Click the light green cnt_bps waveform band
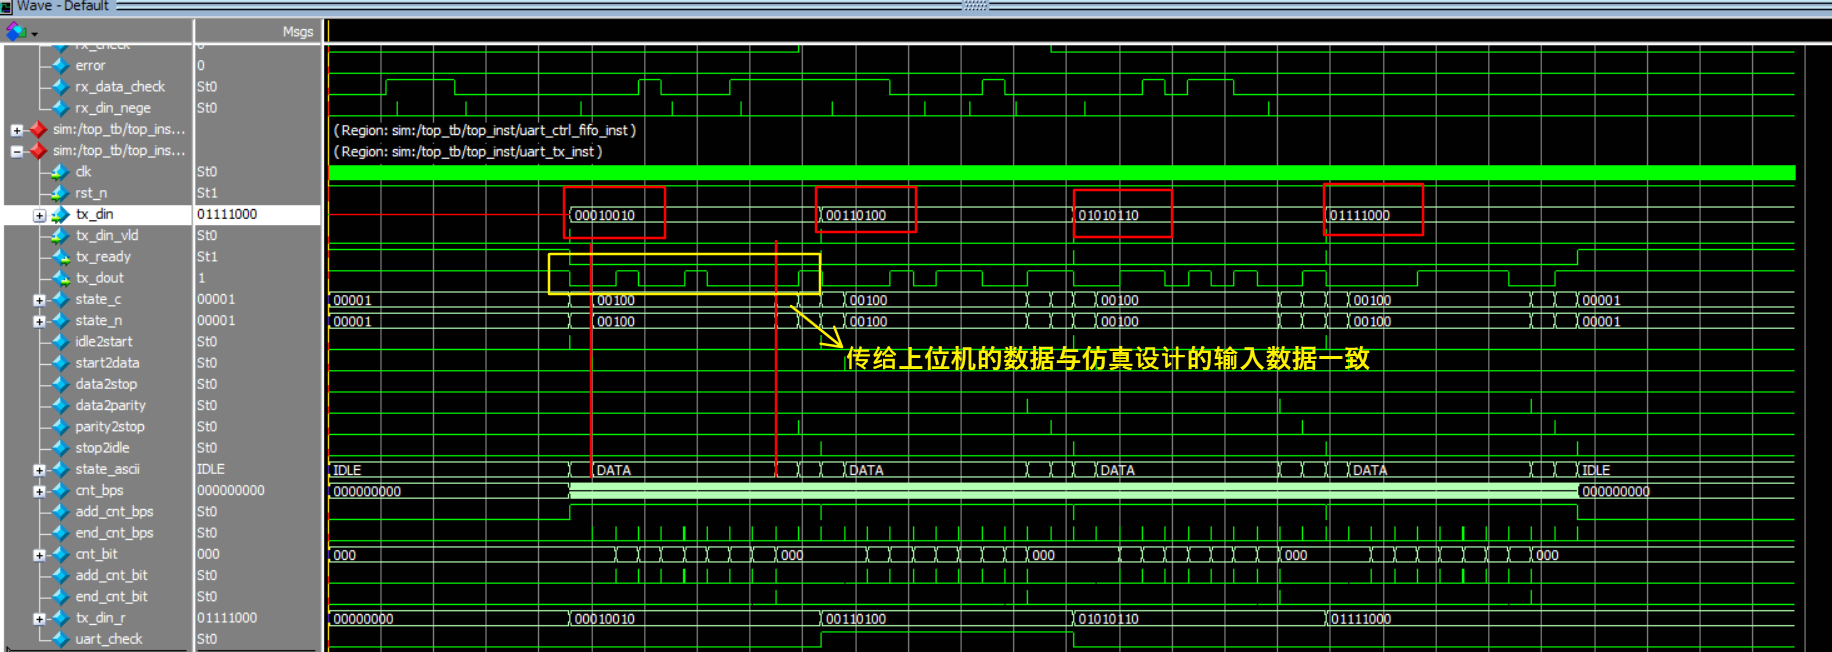The width and height of the screenshot is (1832, 652). point(1073,491)
